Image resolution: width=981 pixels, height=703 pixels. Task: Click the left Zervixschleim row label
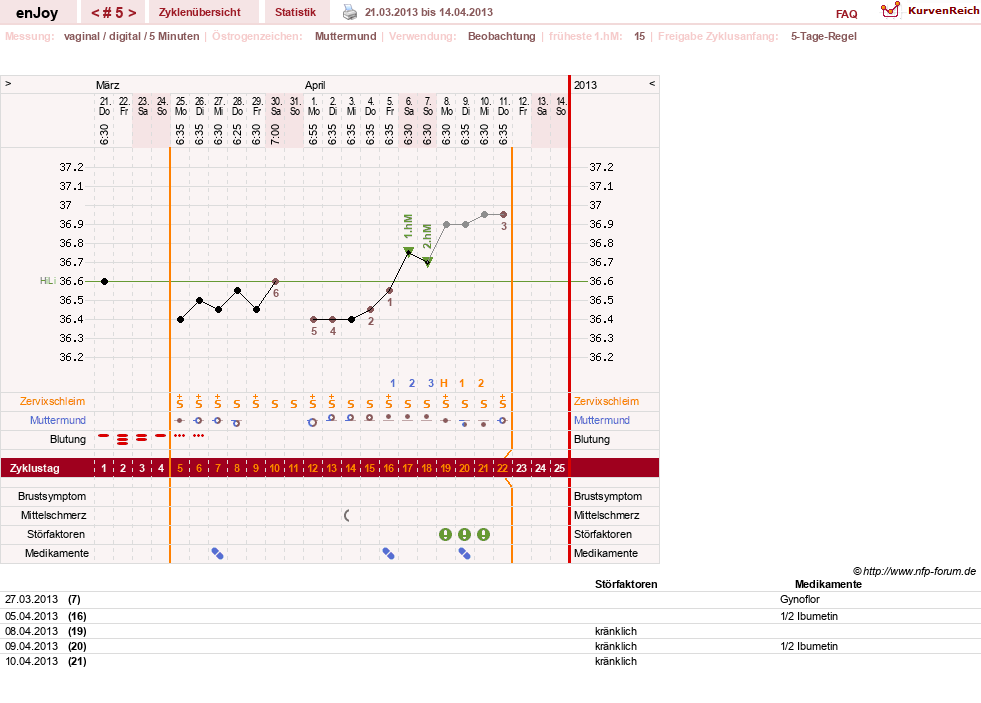(53, 402)
